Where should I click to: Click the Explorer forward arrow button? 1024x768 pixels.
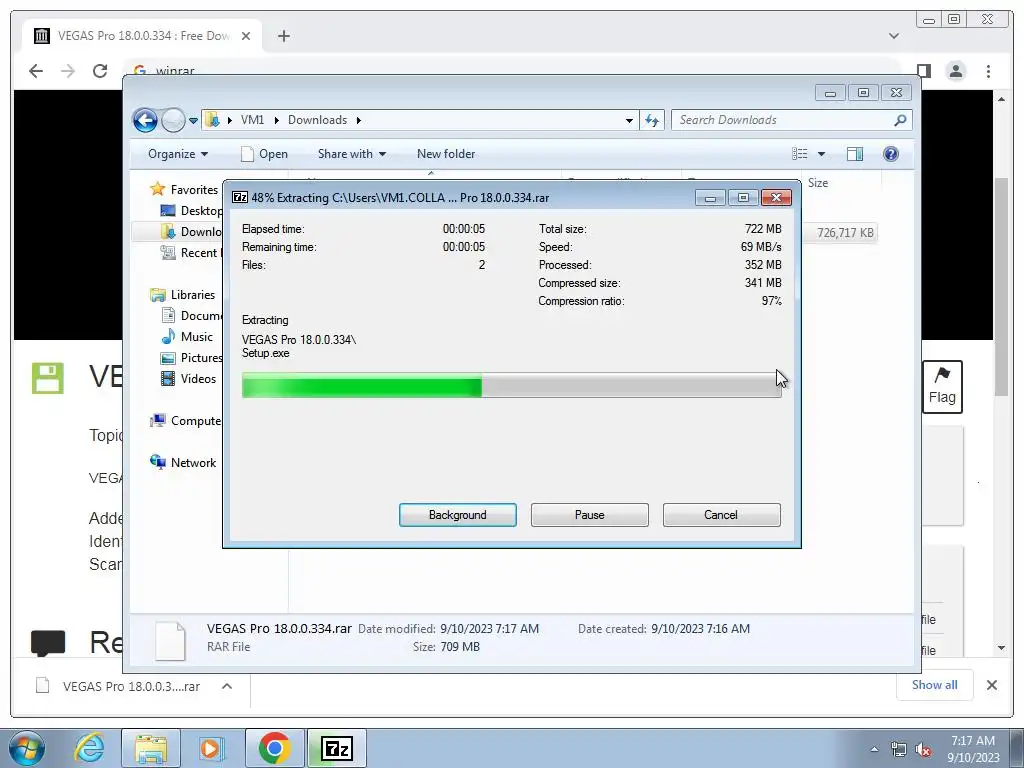[173, 120]
